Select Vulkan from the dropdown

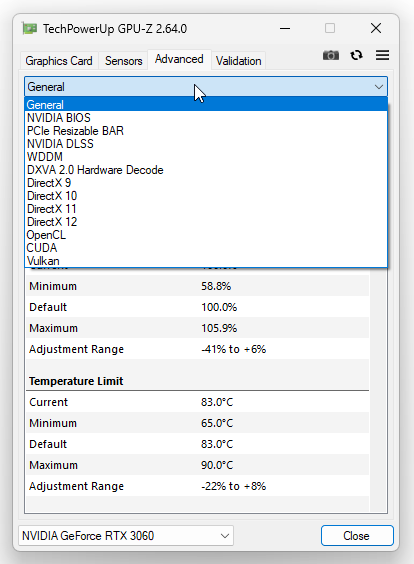coord(206,261)
